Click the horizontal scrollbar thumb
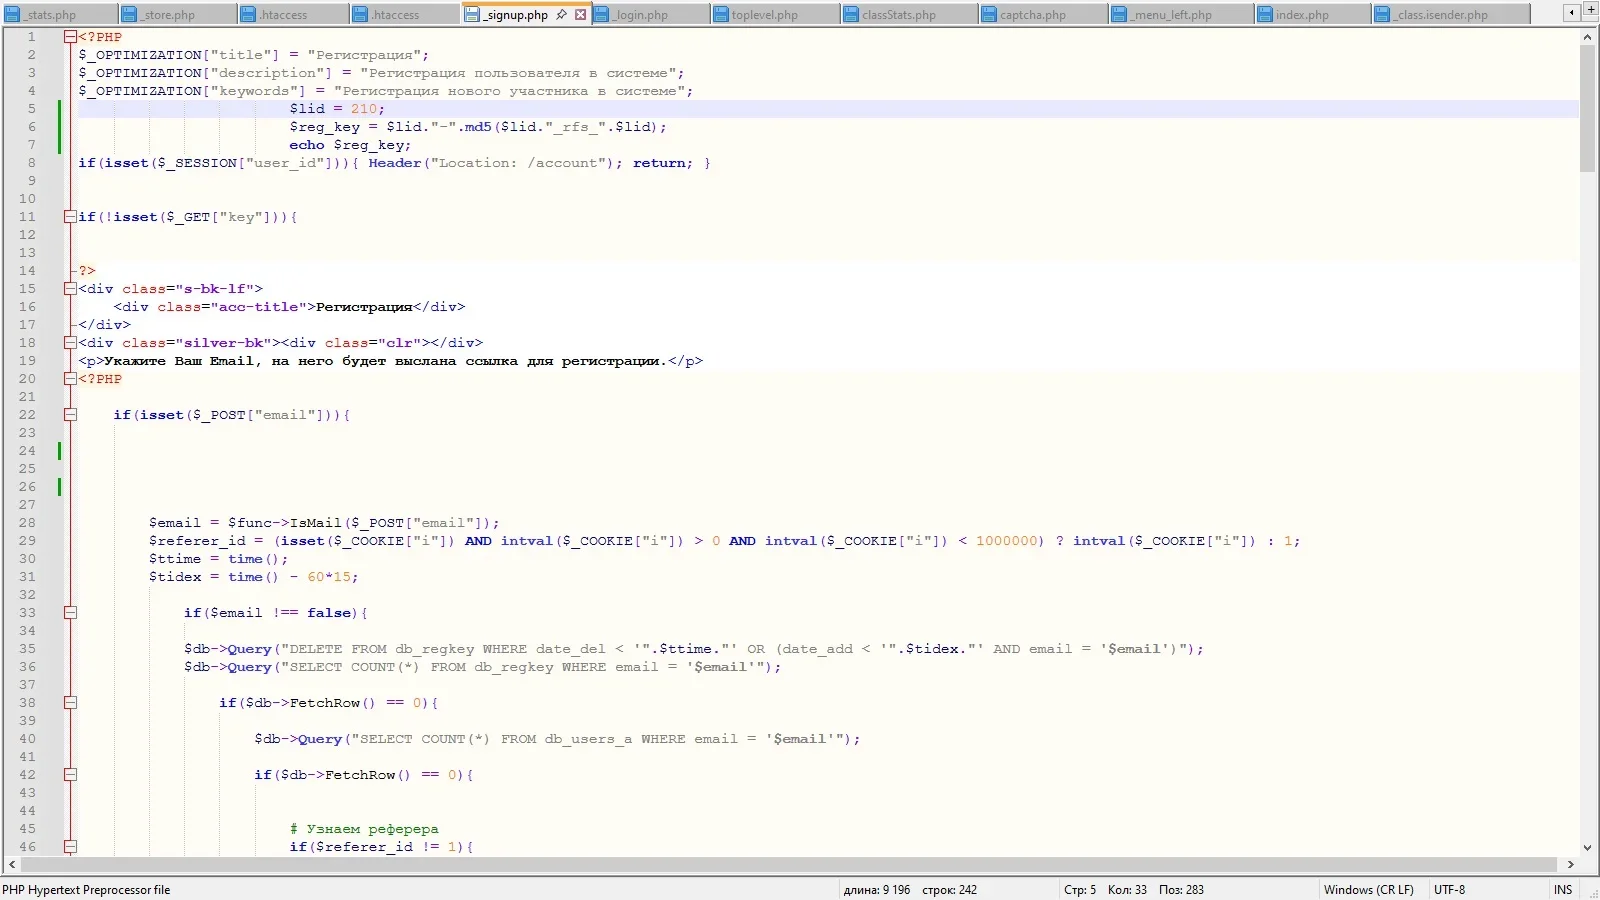This screenshot has width=1600, height=900. (x=788, y=864)
